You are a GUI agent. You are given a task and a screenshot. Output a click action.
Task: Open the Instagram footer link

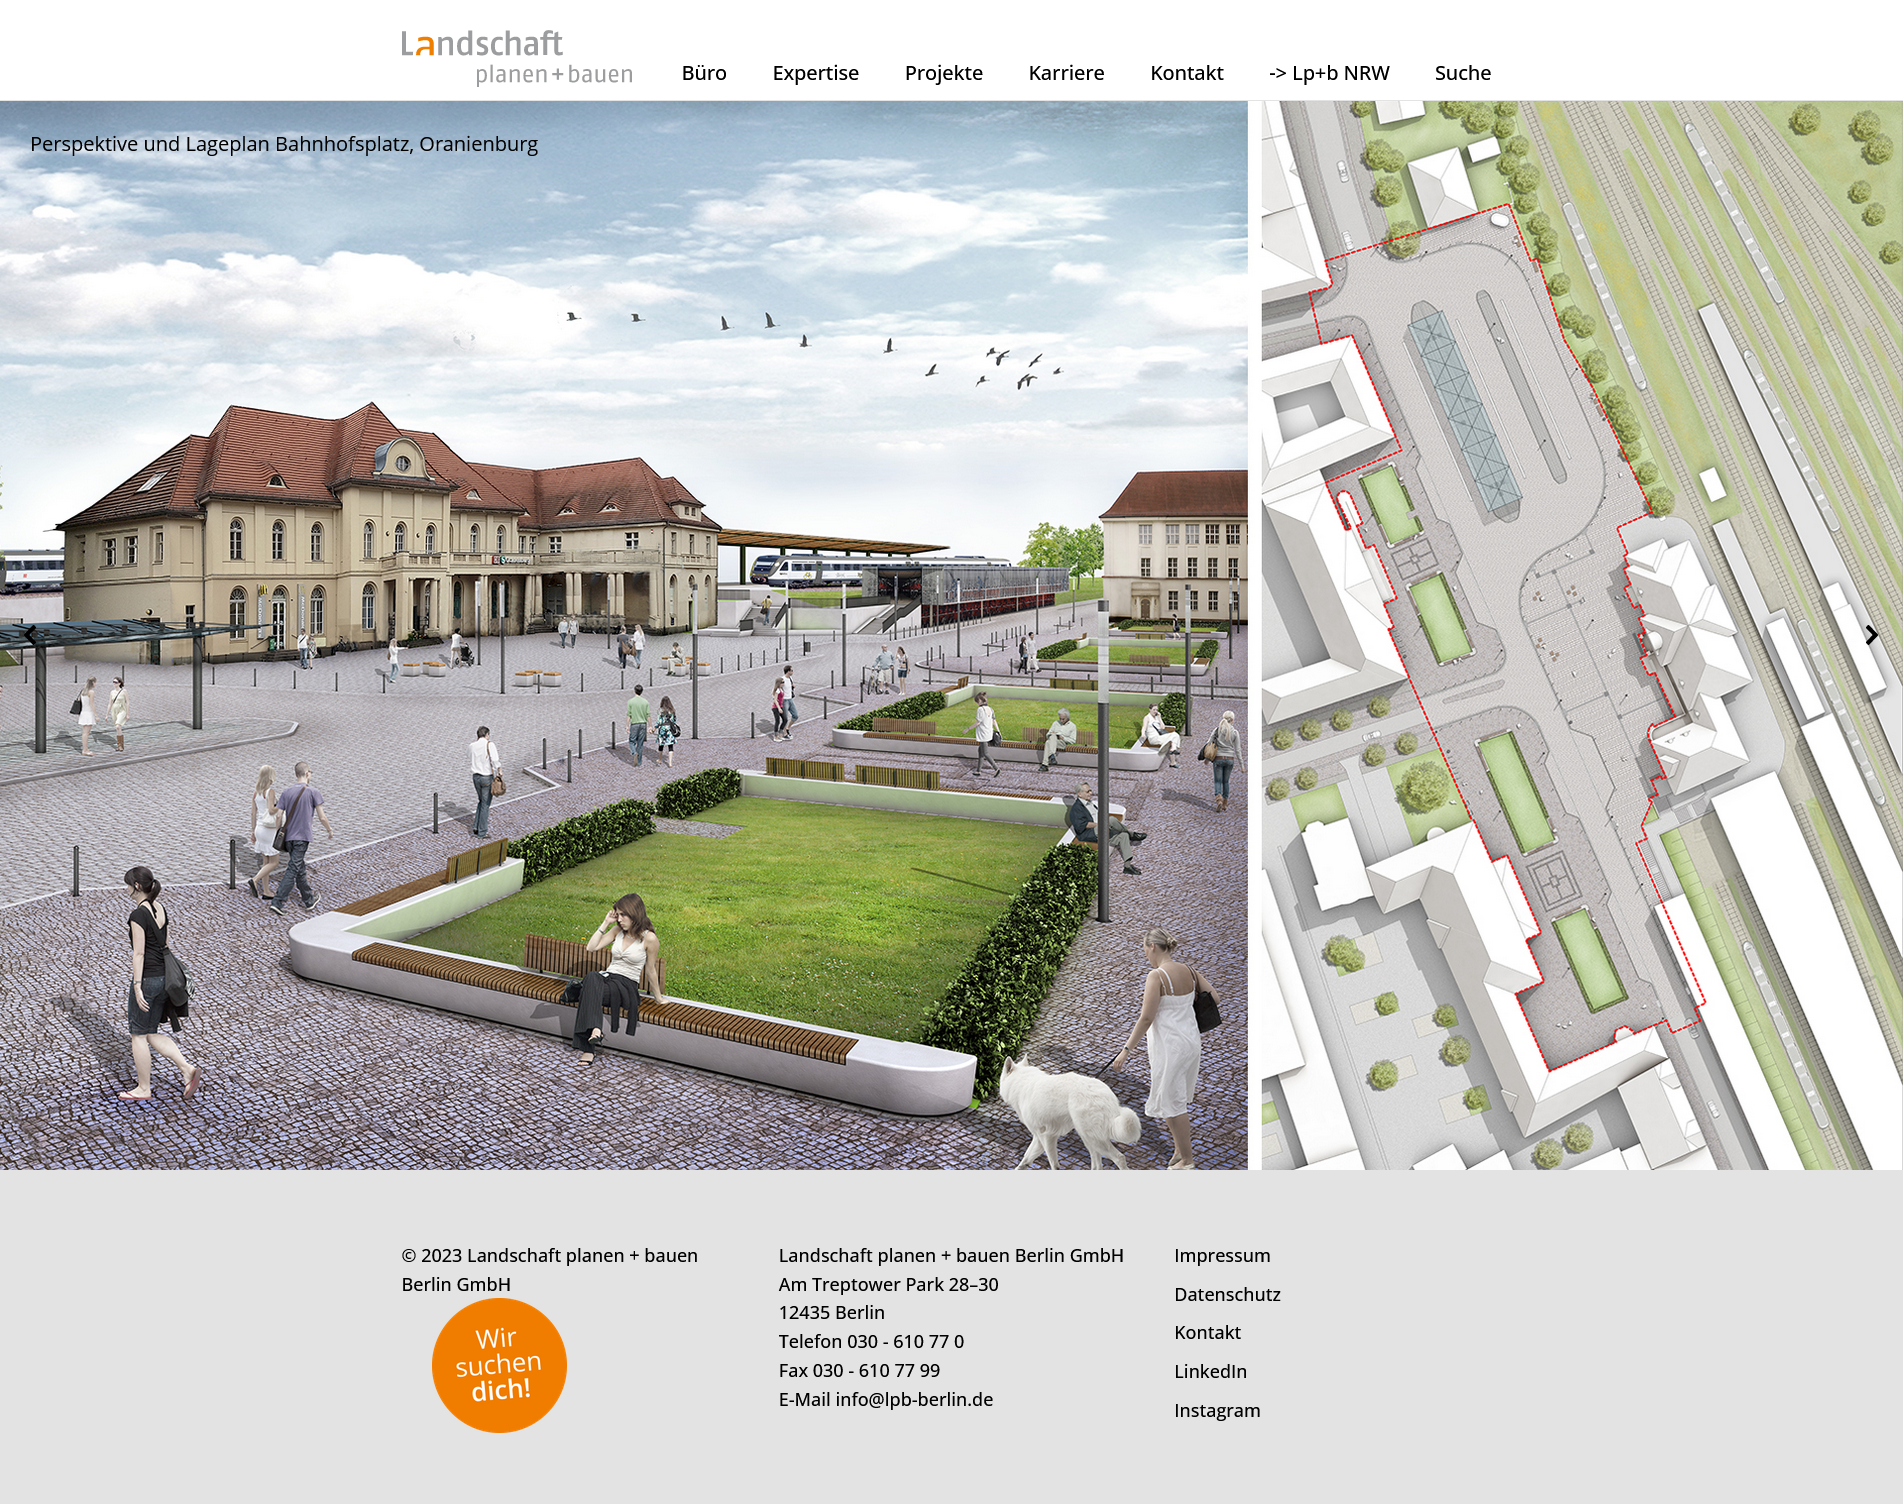pyautogui.click(x=1217, y=1410)
